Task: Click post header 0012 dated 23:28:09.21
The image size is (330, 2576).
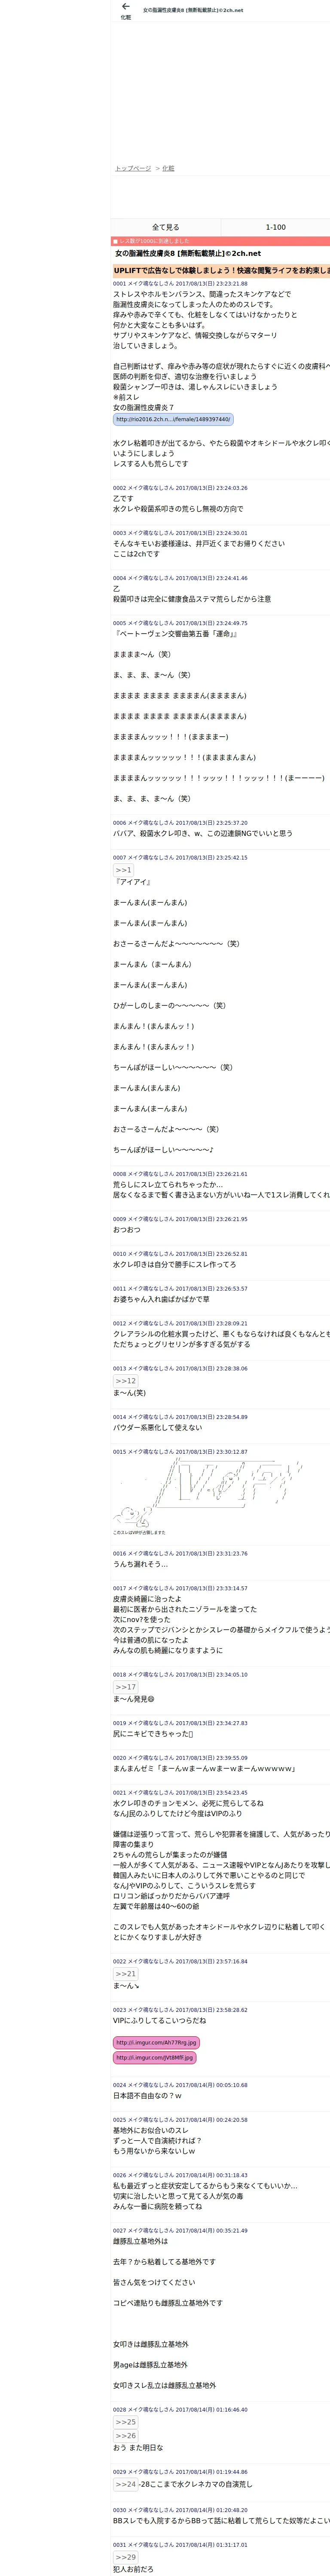Action: [180, 1323]
